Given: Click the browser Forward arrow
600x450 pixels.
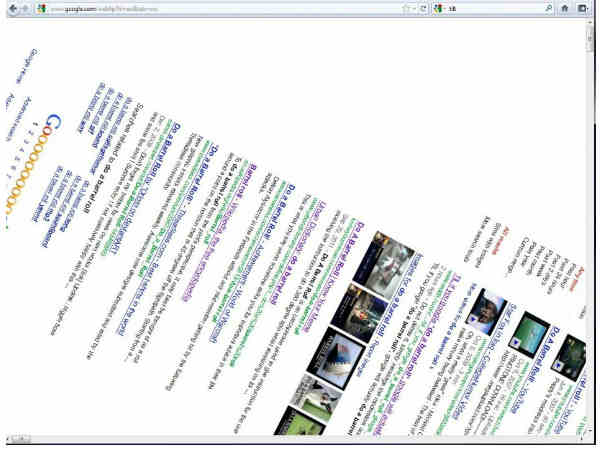Looking at the screenshot, I should coord(25,8).
